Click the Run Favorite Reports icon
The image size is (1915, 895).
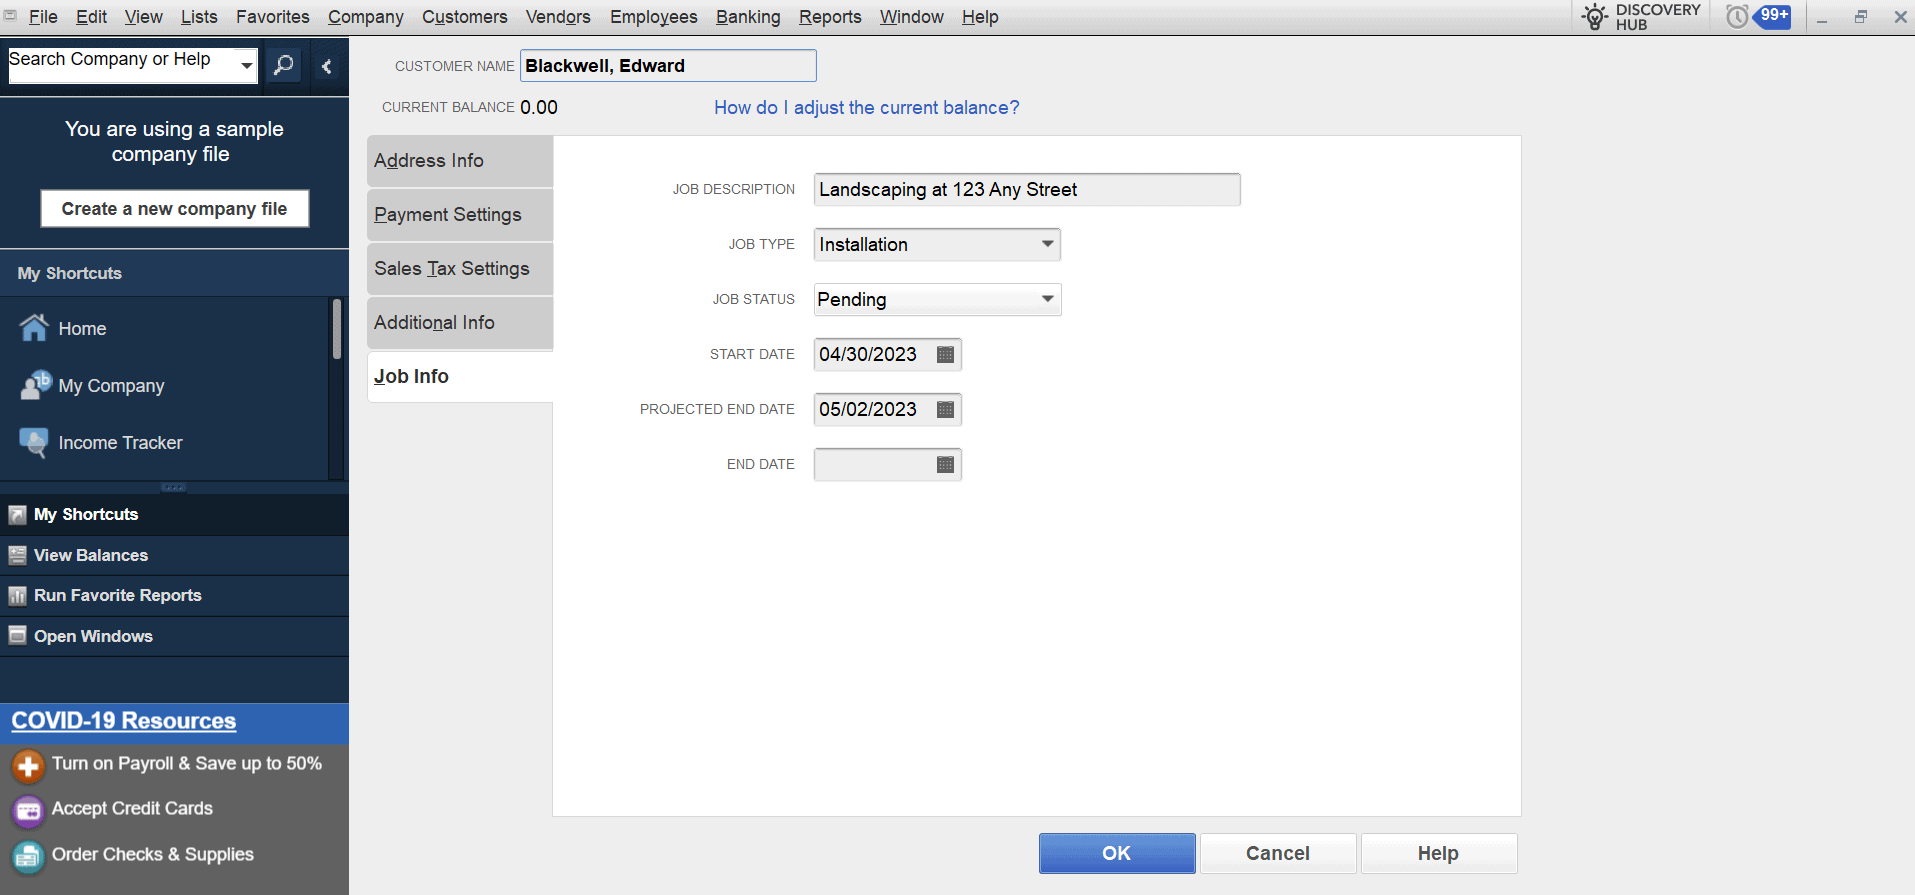point(17,596)
